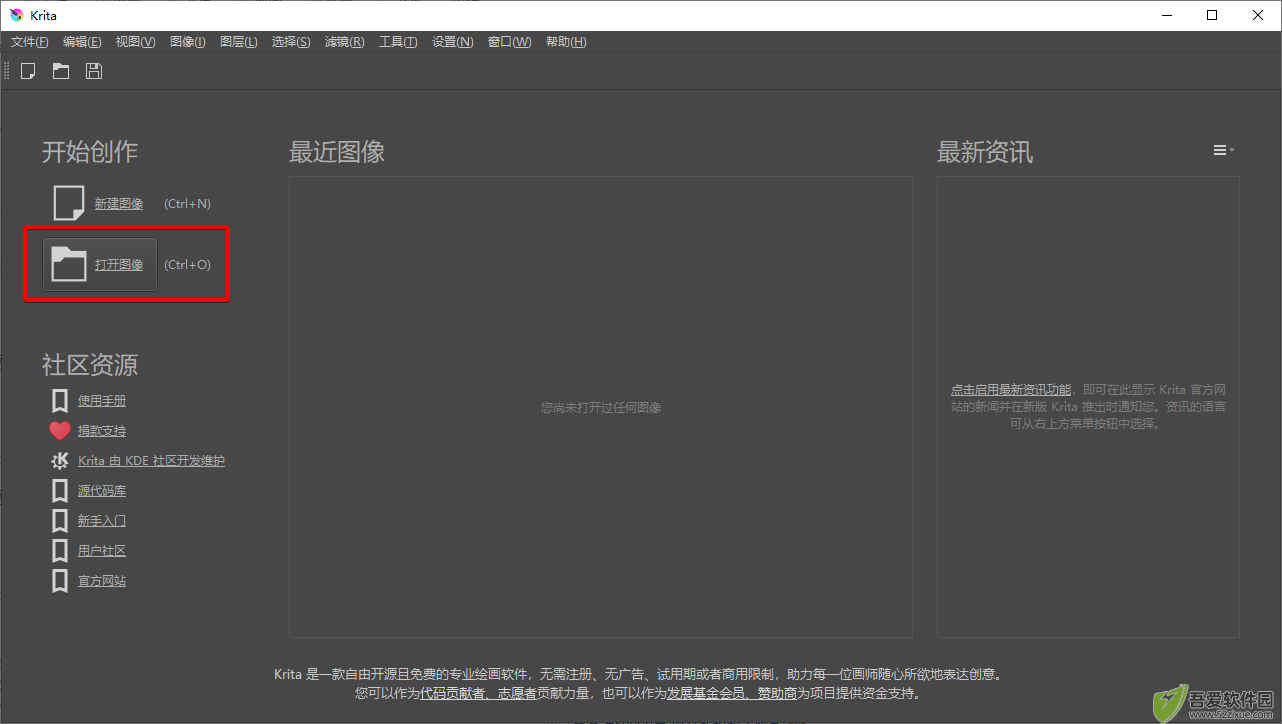Open the 图层(L) menu
The image size is (1282, 724).
(238, 42)
